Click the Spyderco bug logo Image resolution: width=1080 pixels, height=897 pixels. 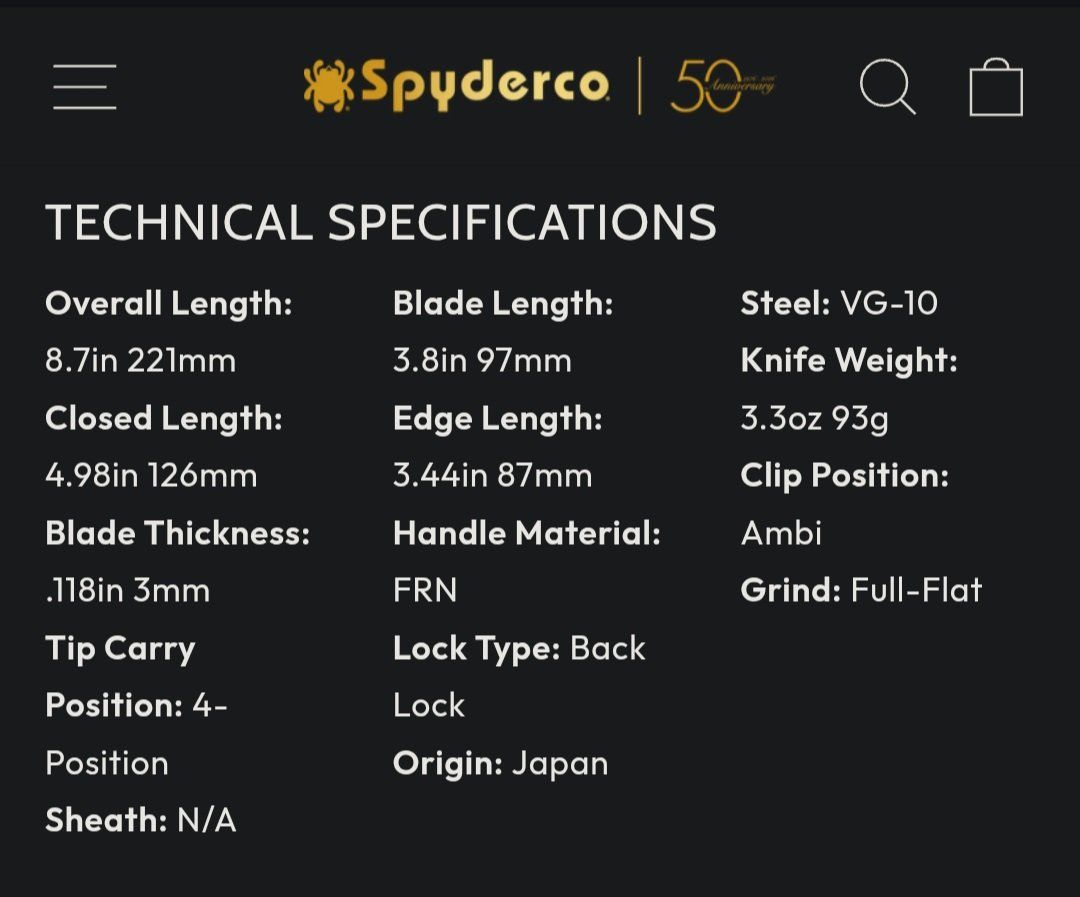pos(328,86)
